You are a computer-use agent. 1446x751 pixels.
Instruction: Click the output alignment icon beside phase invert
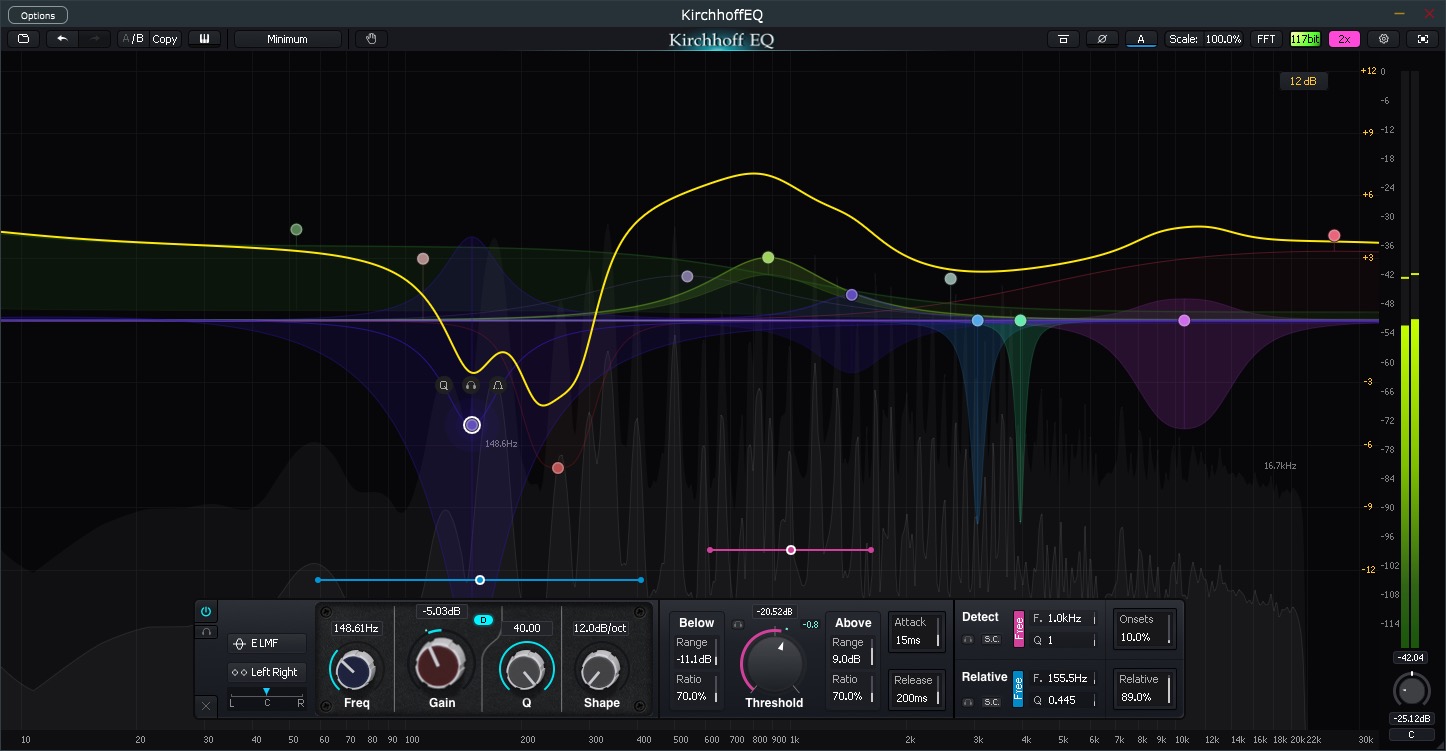pyautogui.click(x=1063, y=39)
